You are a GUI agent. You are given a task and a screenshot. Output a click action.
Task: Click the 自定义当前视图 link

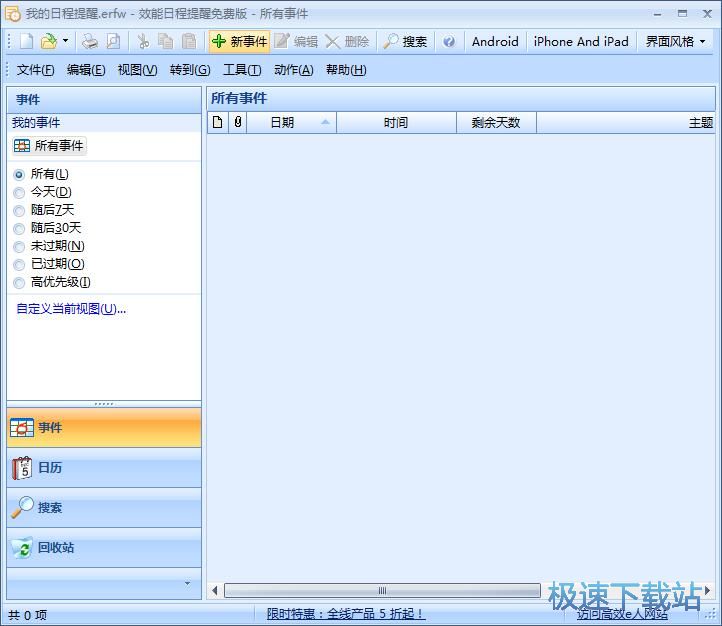70,309
